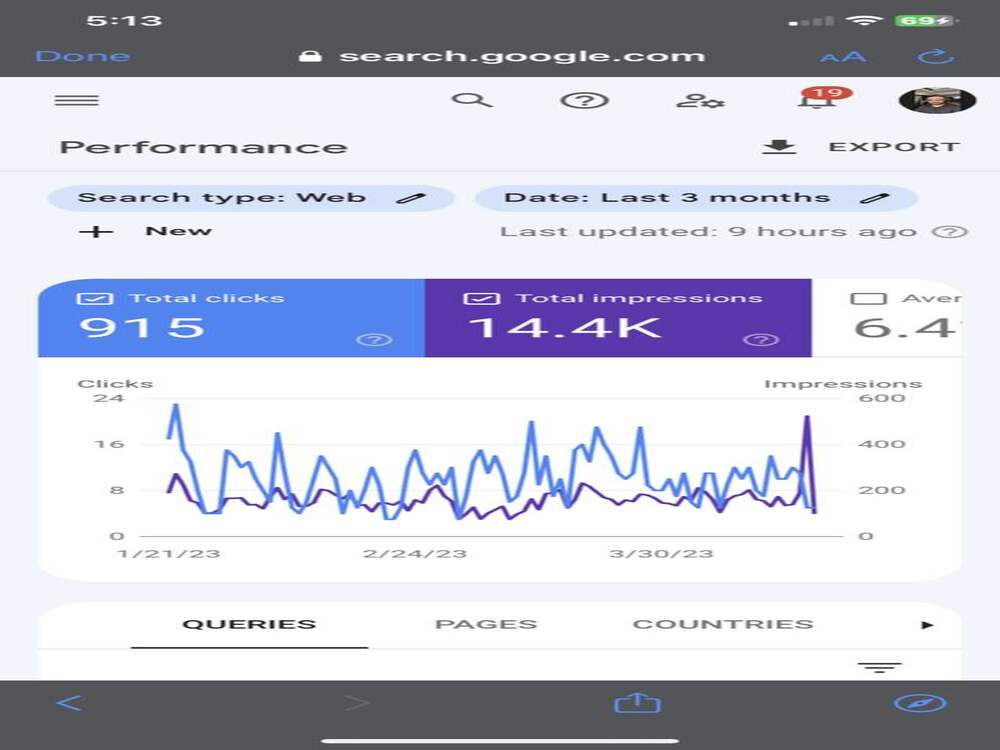Open the table filter icon
Viewport: 1000px width, 750px height.
[879, 668]
